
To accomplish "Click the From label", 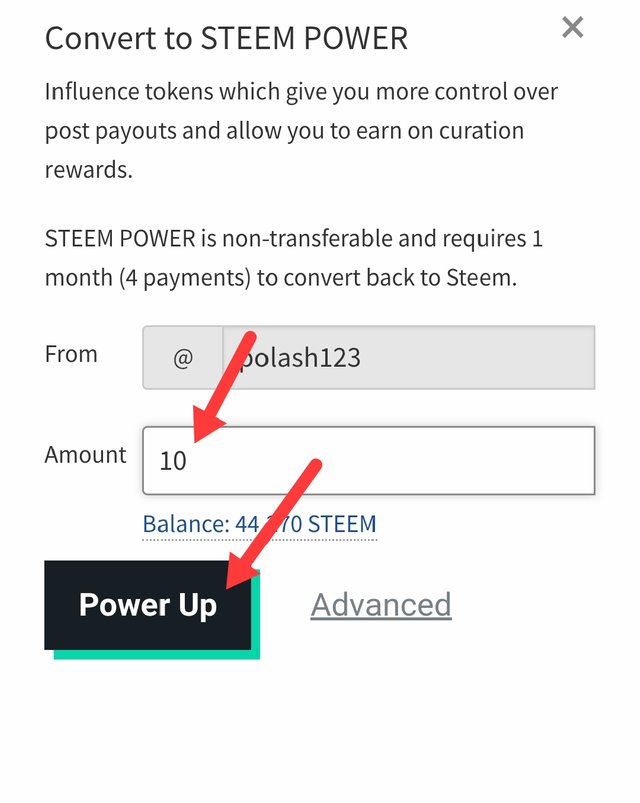I will click(x=71, y=354).
